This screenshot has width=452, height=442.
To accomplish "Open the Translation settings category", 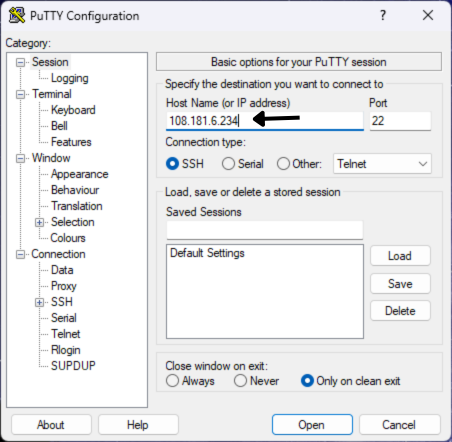I will click(77, 206).
